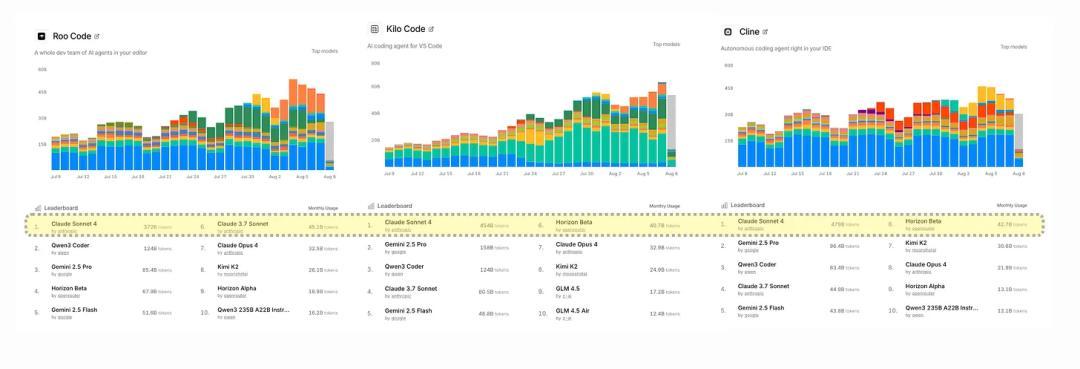Click the Leaderboard chart icon under Kilo Code
This screenshot has width=1080, height=369.
[371, 205]
